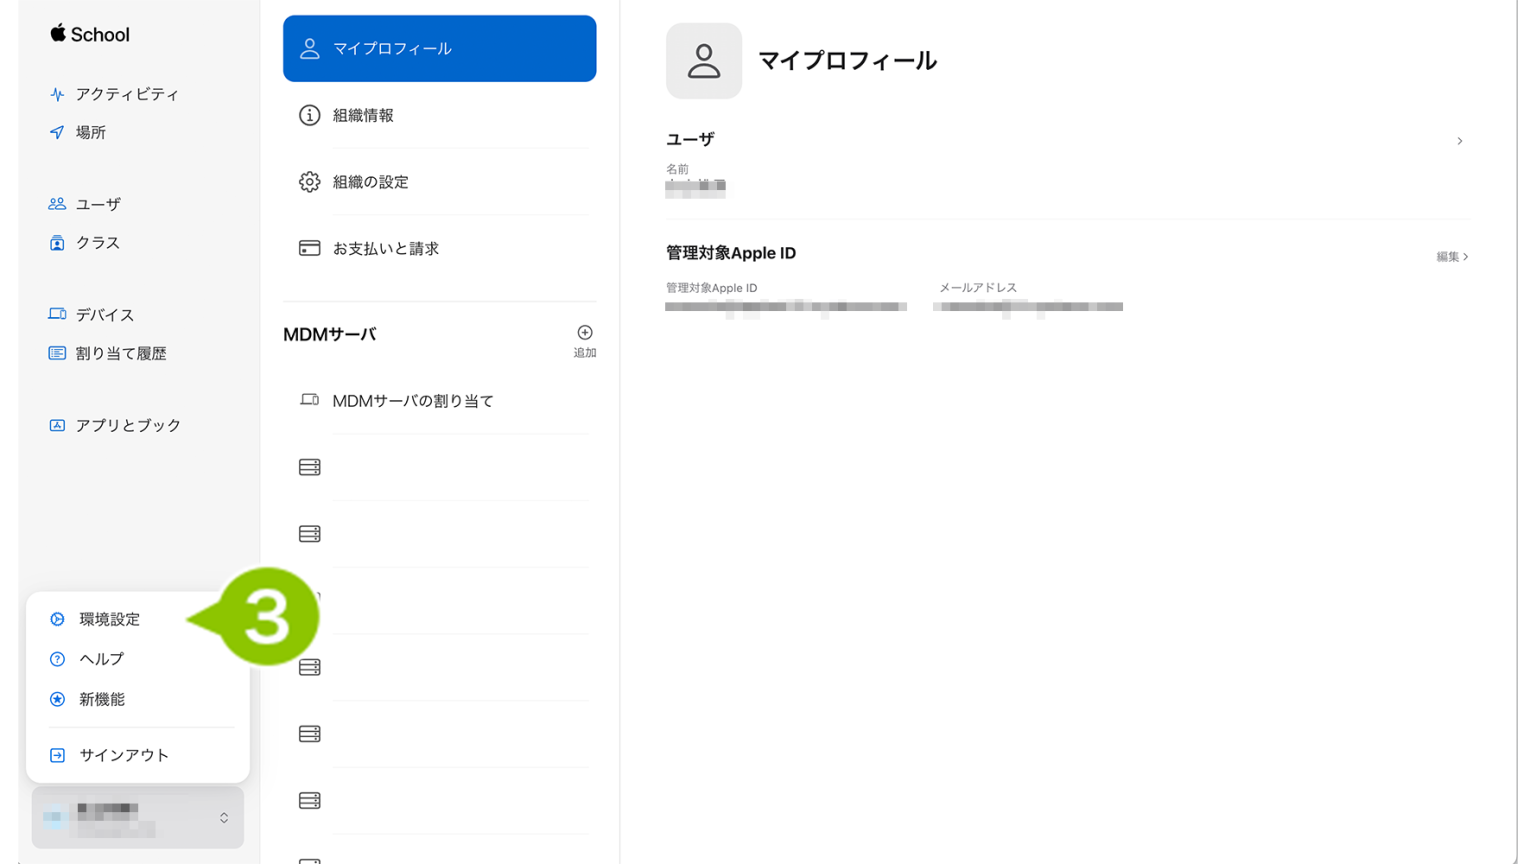
Task: Select the organization settings gear icon
Action: 310,182
